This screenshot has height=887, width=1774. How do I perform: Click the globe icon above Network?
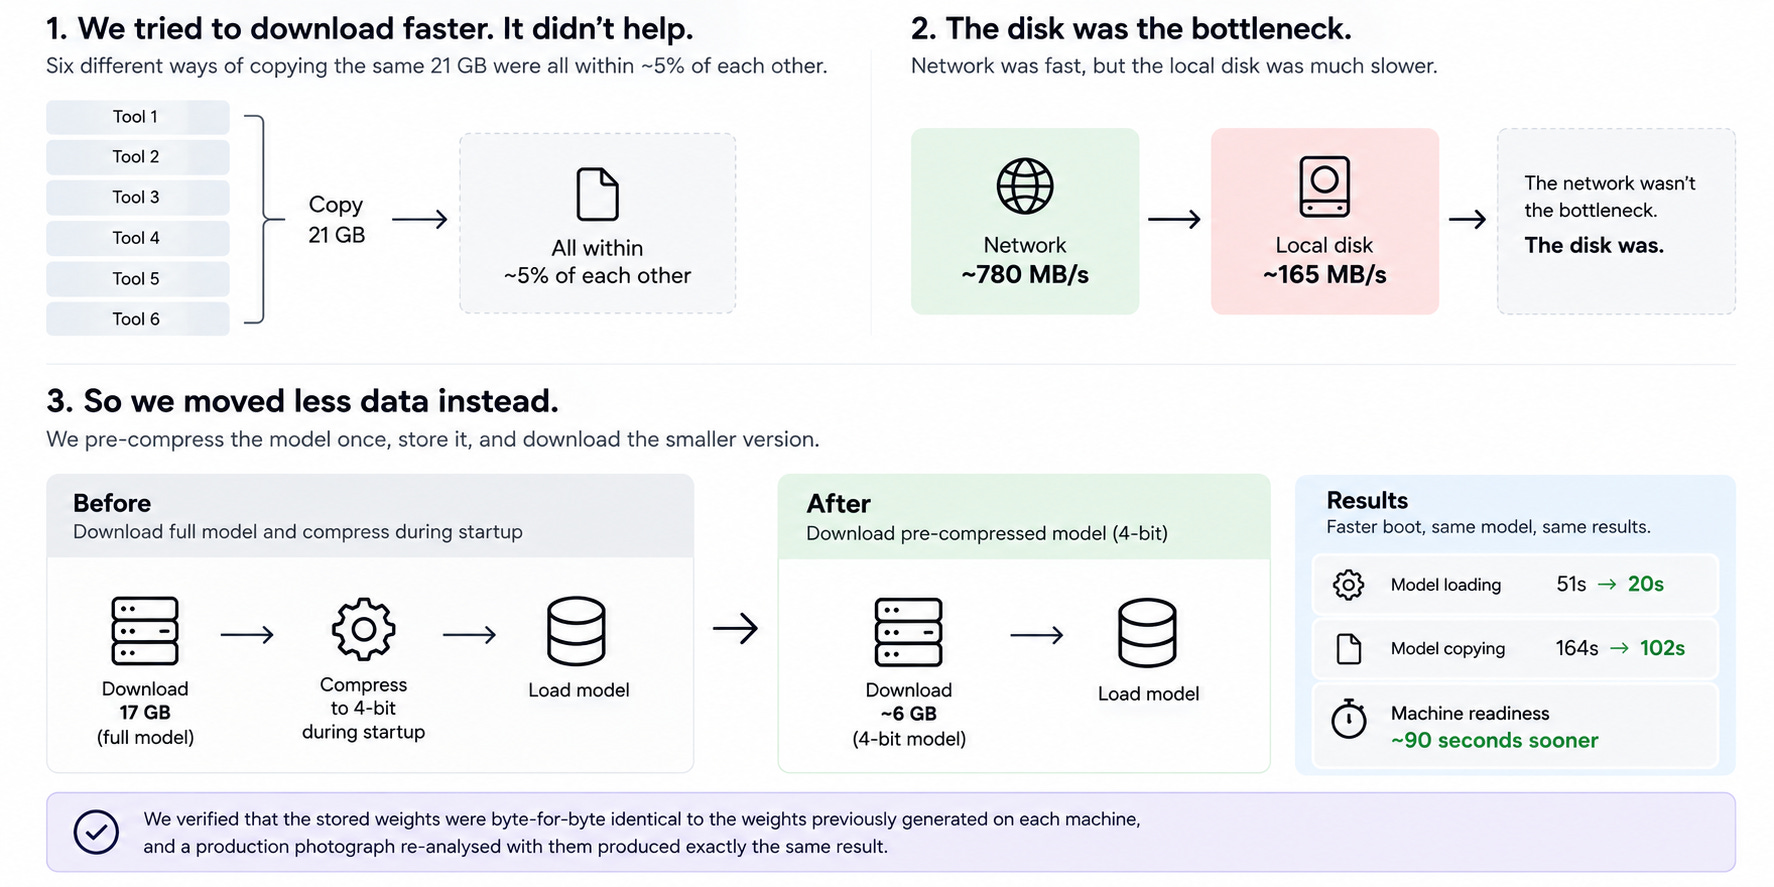[x=1025, y=186]
